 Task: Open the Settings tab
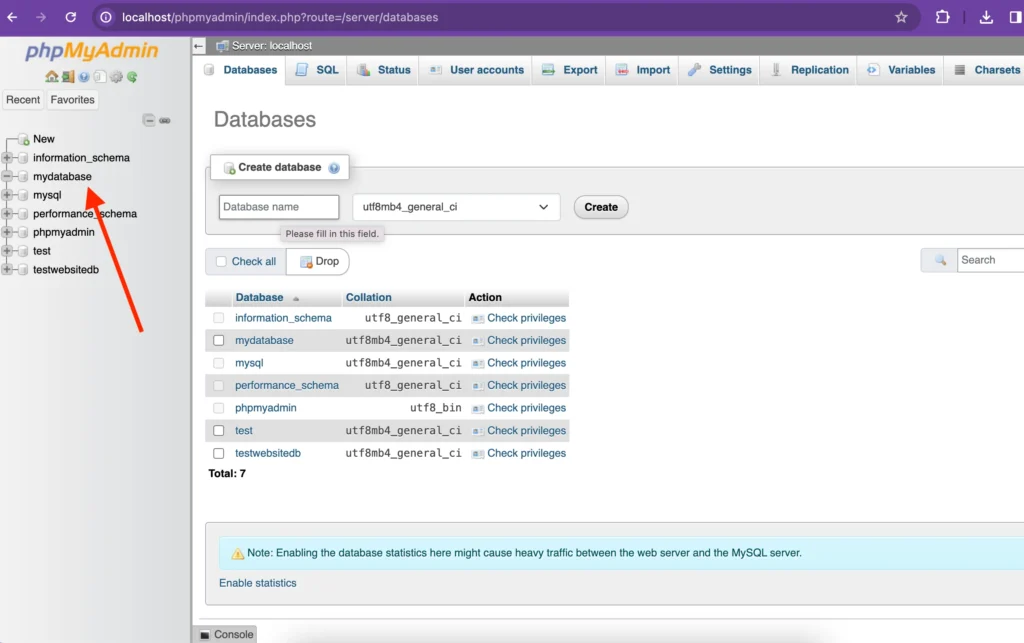click(x=720, y=70)
